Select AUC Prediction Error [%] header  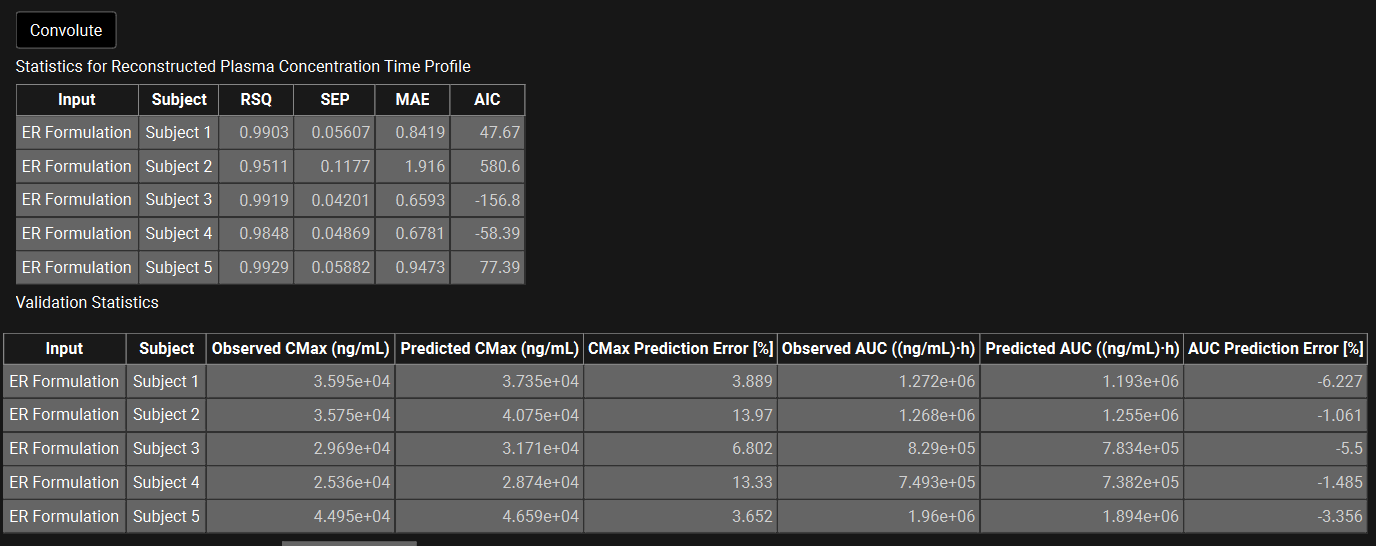[x=1275, y=348]
